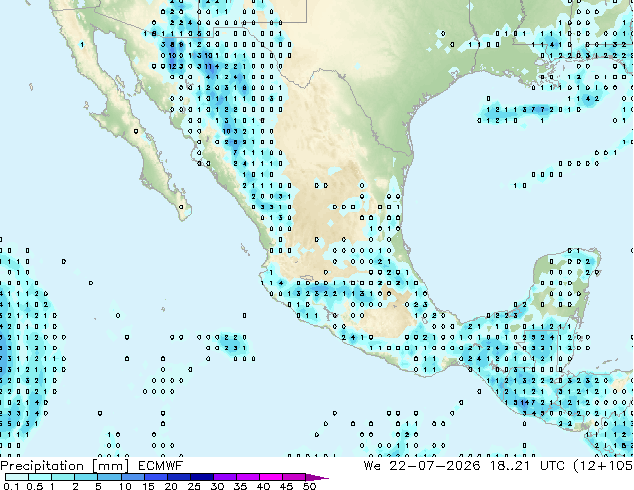Click the '0.1' legend value
Image resolution: width=634 pixels, height=490 pixels.
[x=11, y=486]
